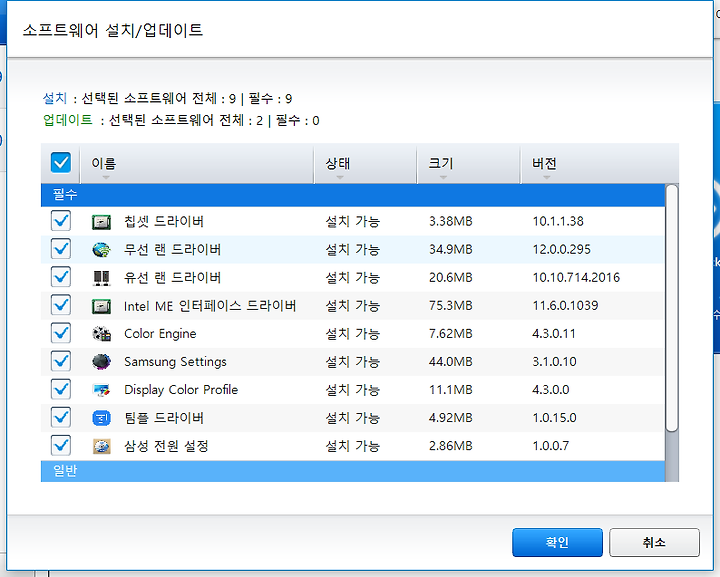Click the 유선 랜 드라이버 network icon
720x577 pixels.
[x=101, y=278]
